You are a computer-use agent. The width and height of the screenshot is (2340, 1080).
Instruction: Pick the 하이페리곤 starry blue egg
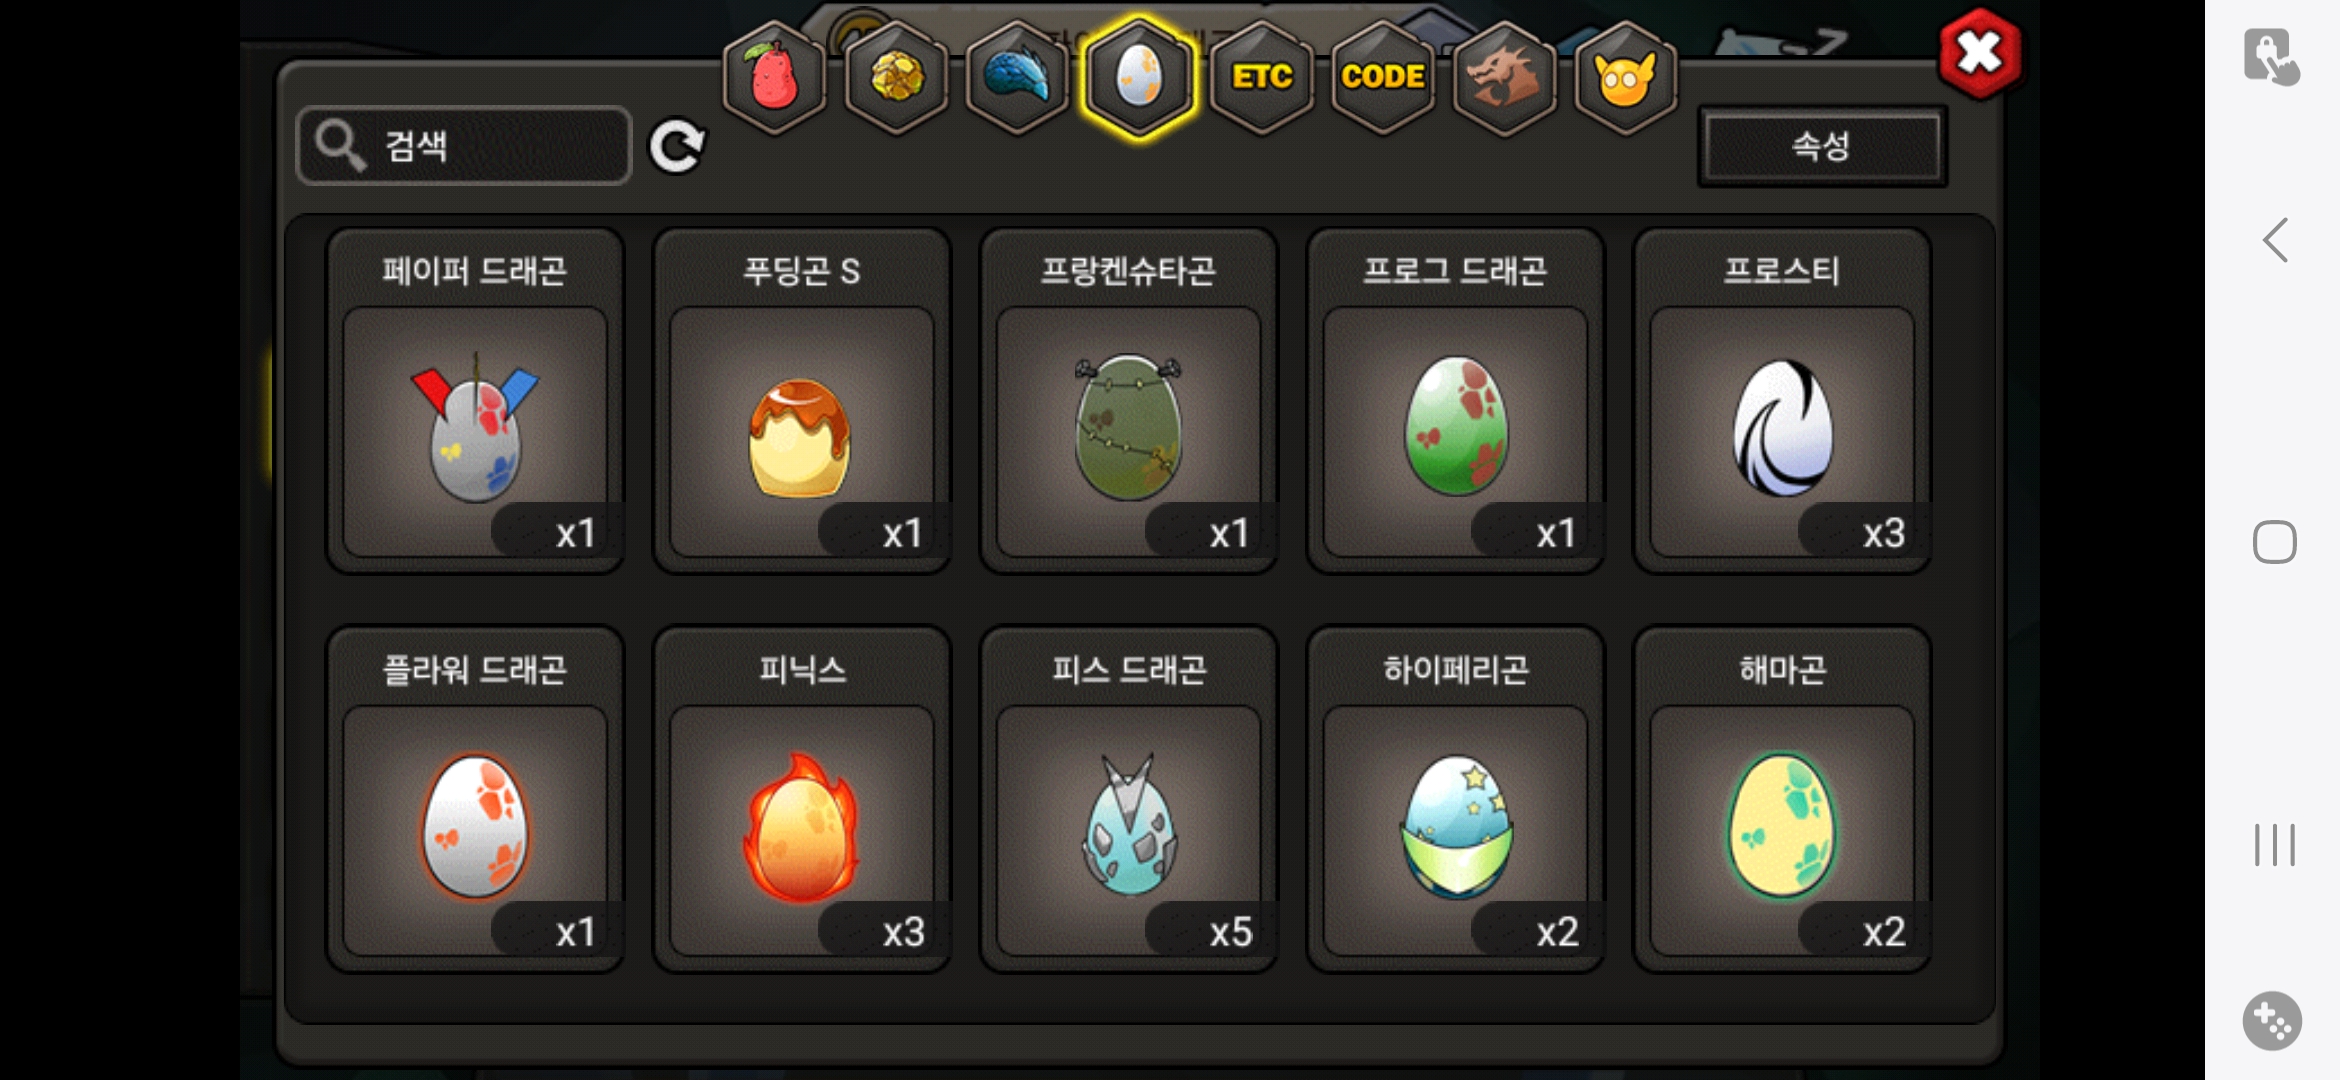1456,800
